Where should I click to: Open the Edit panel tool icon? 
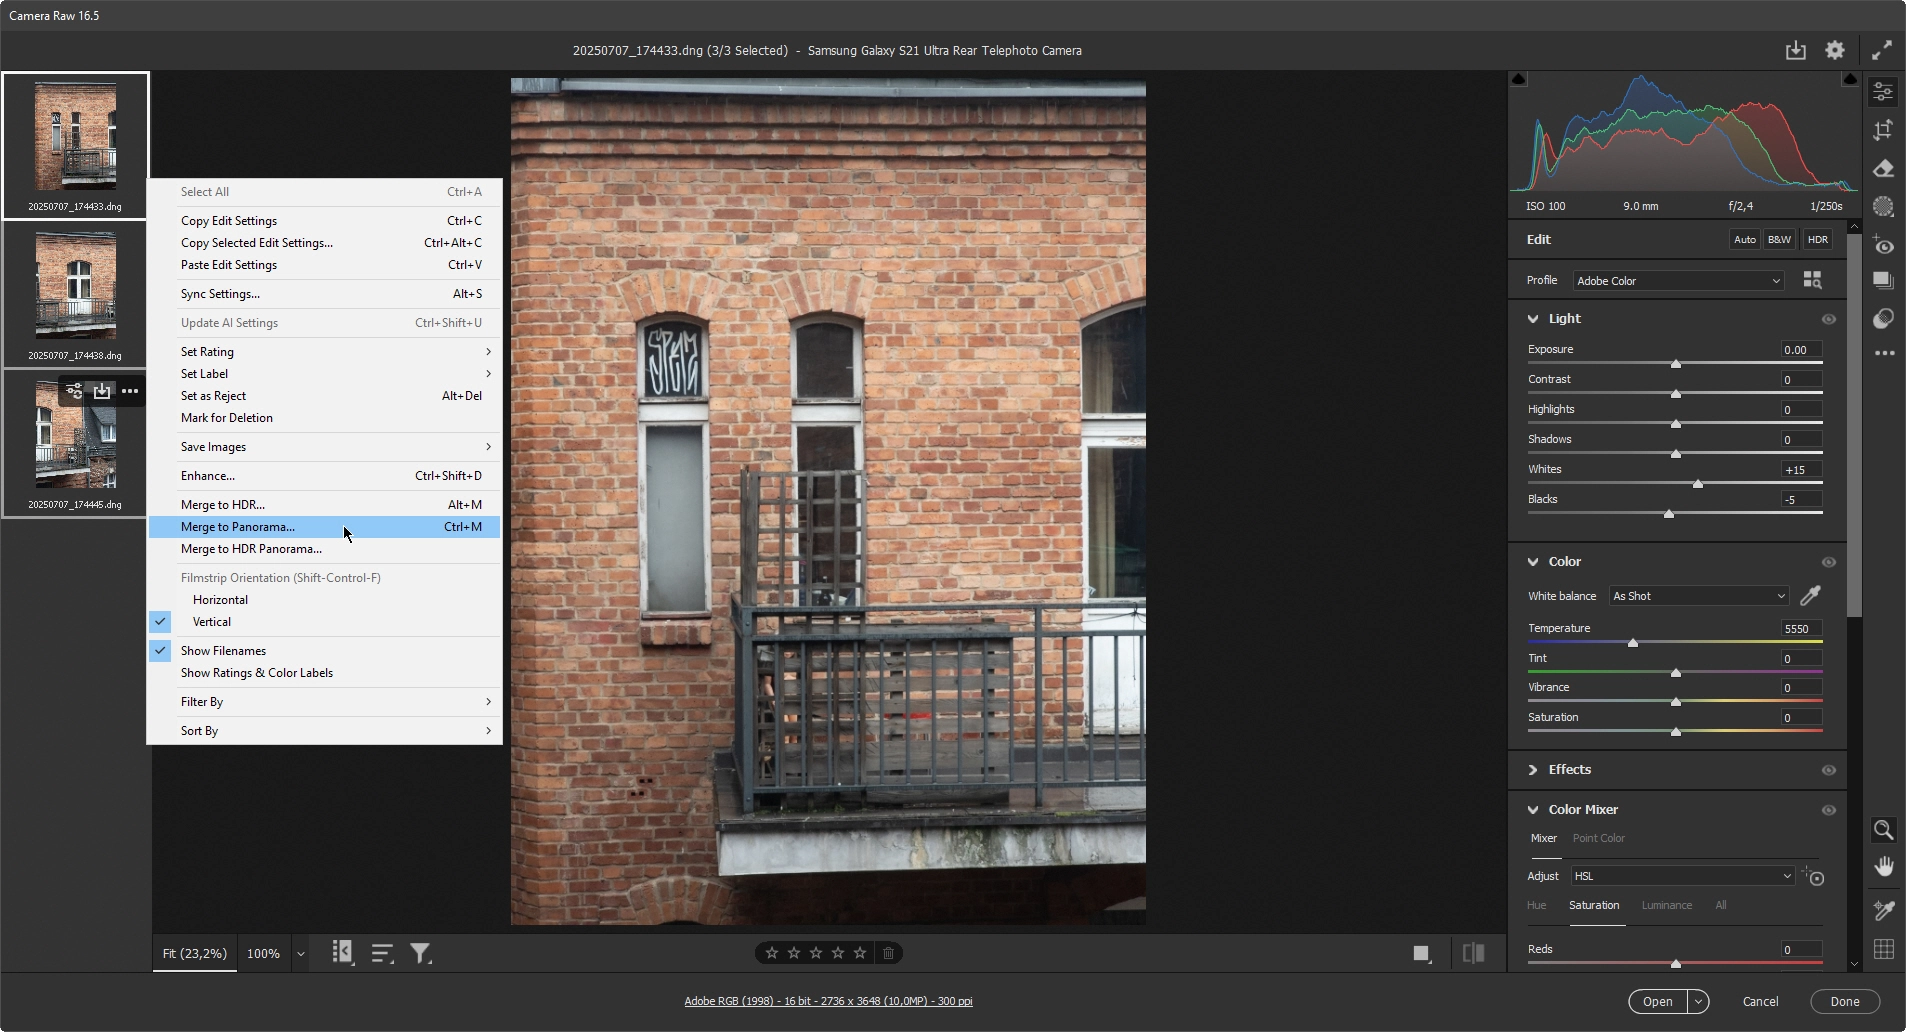pos(1883,92)
